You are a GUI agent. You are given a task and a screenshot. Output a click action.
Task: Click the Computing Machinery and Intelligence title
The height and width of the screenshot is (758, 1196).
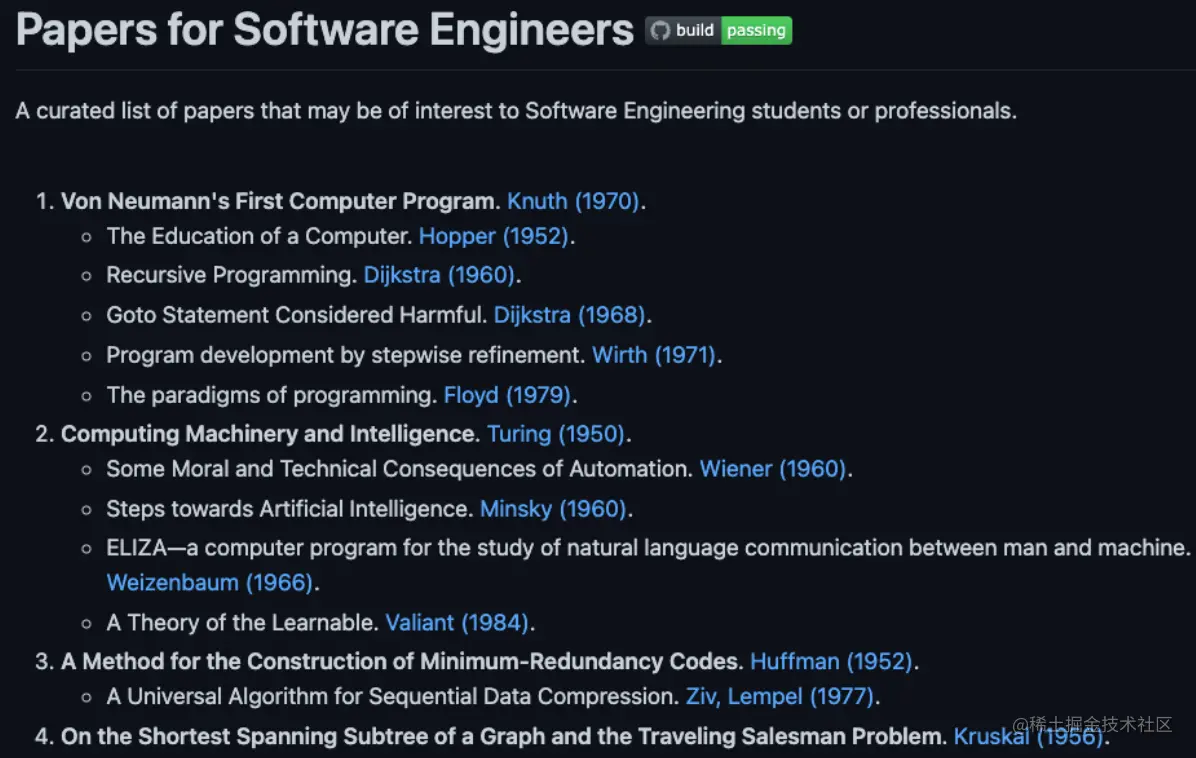click(x=268, y=434)
